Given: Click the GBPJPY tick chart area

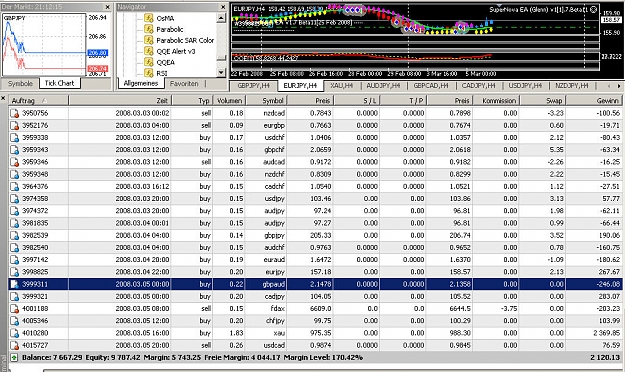Looking at the screenshot, I should [44, 45].
